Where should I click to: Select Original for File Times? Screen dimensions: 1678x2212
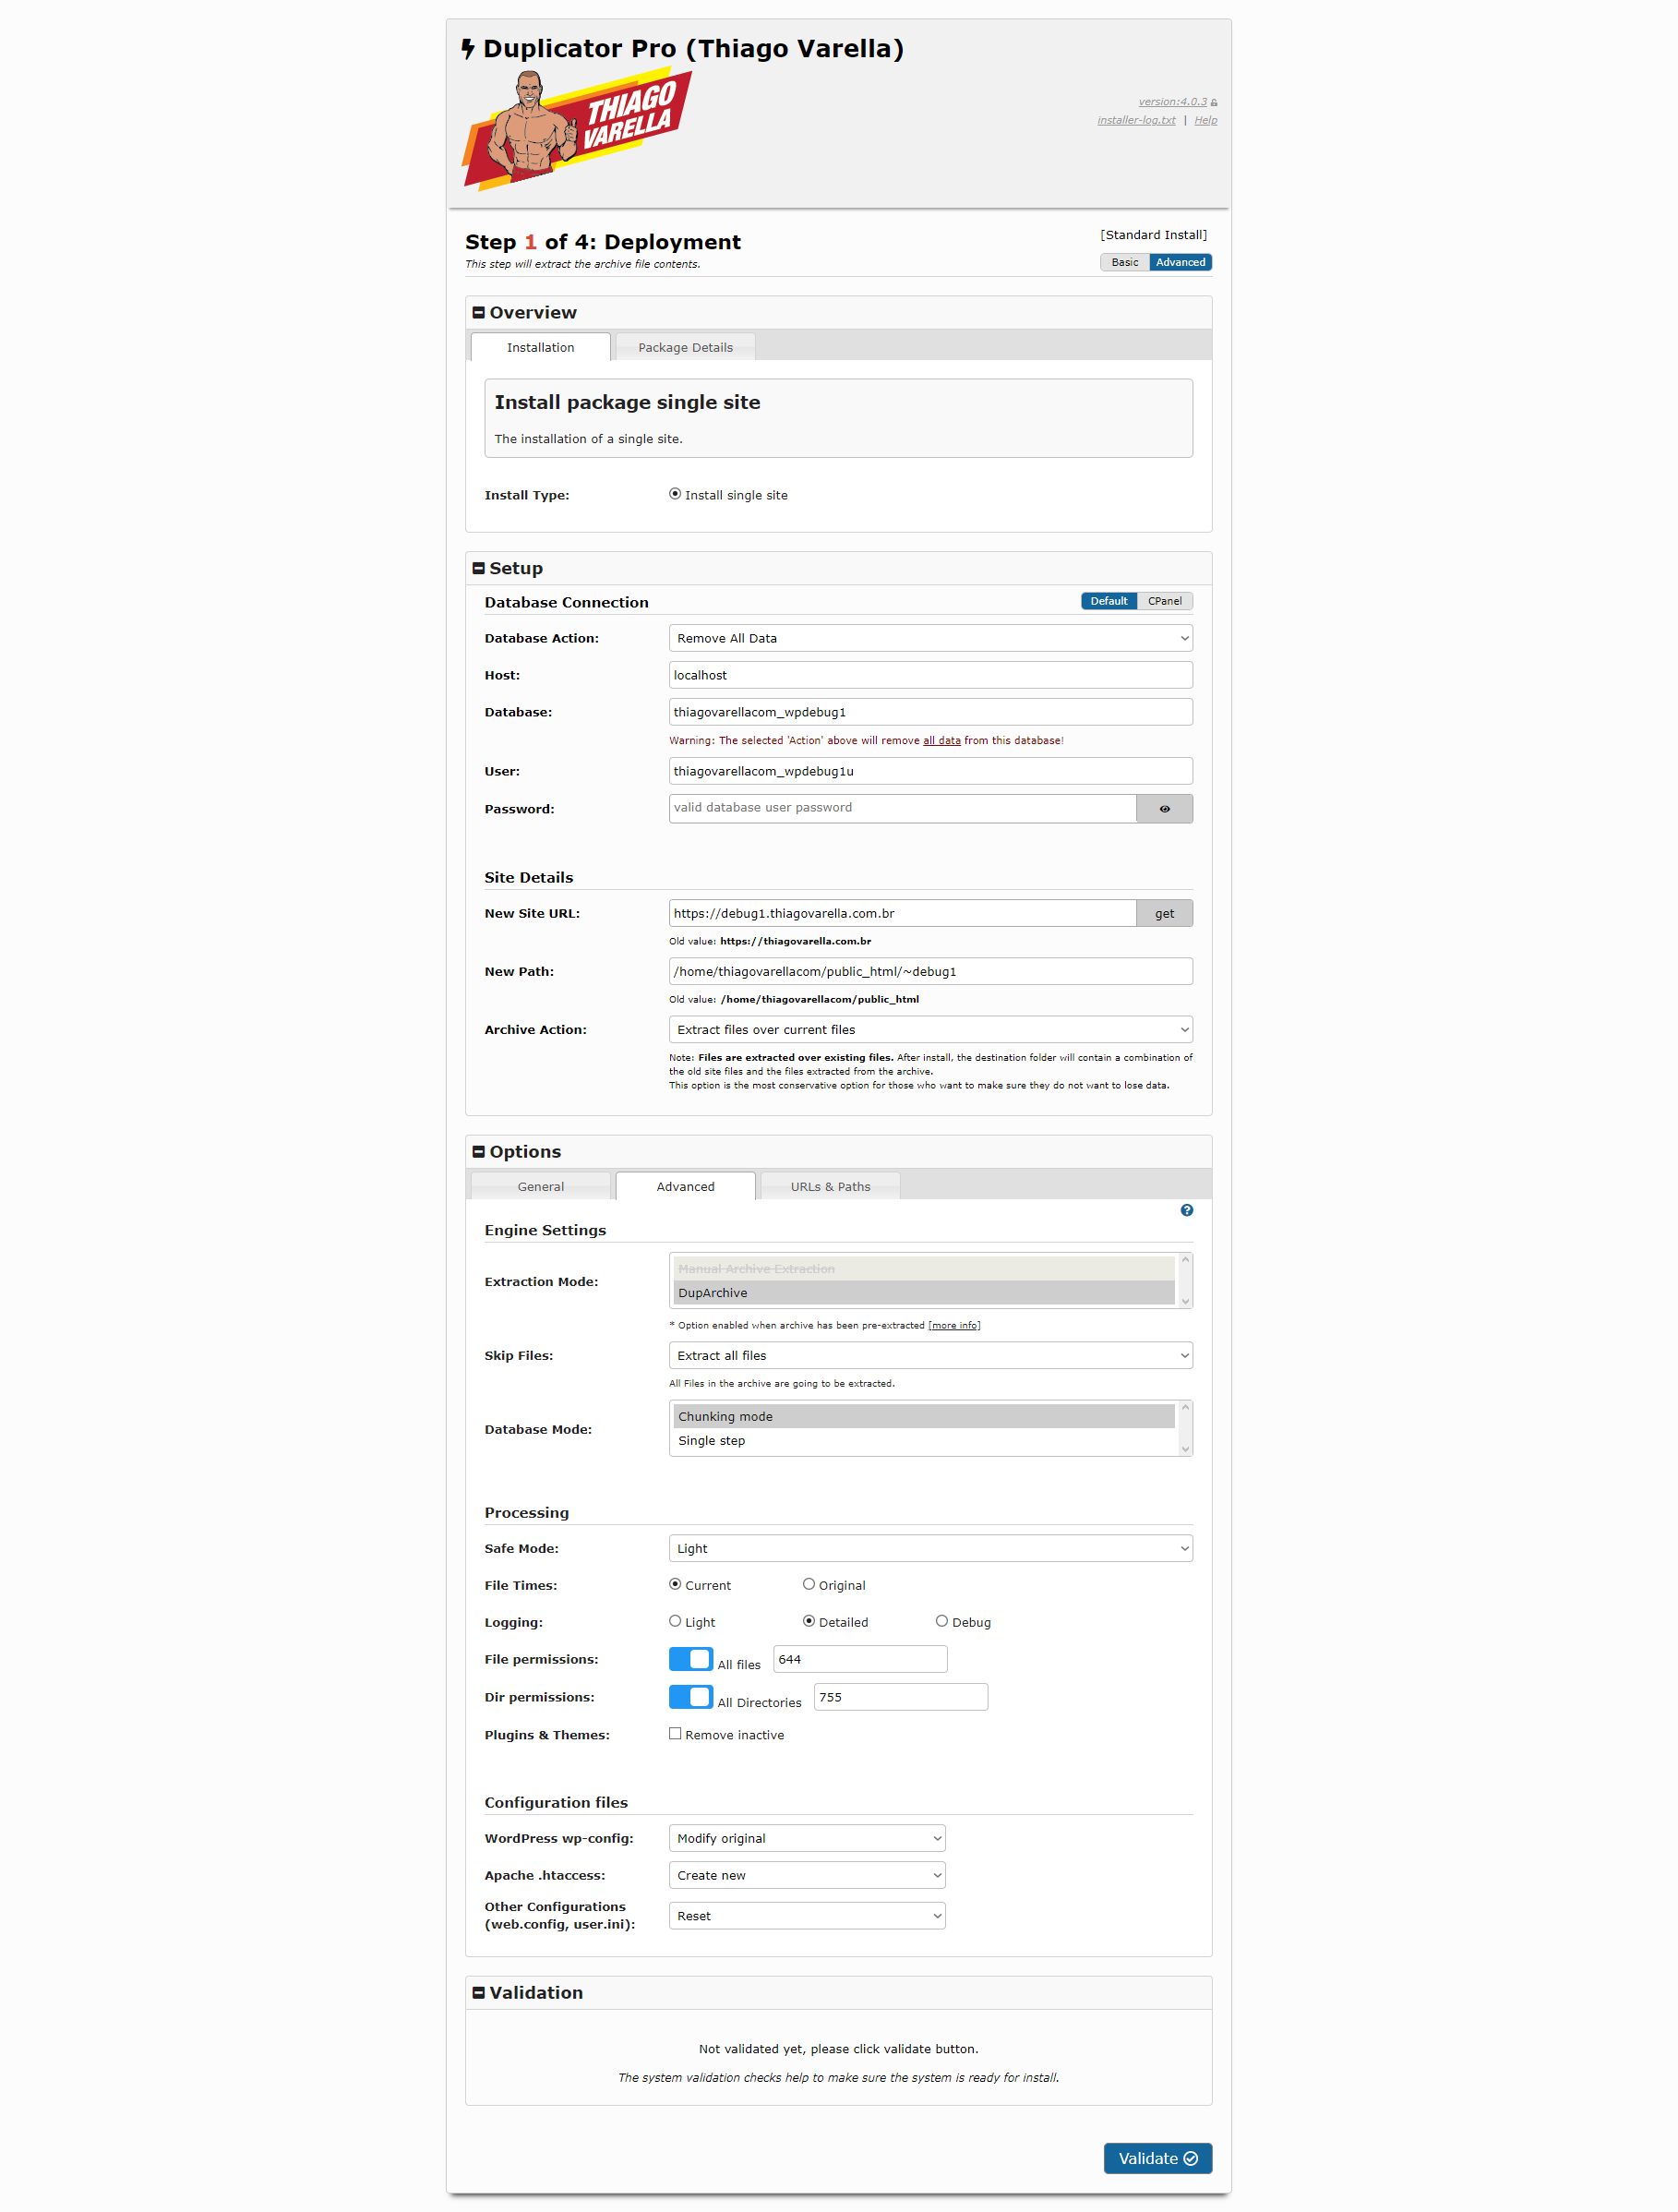809,1584
